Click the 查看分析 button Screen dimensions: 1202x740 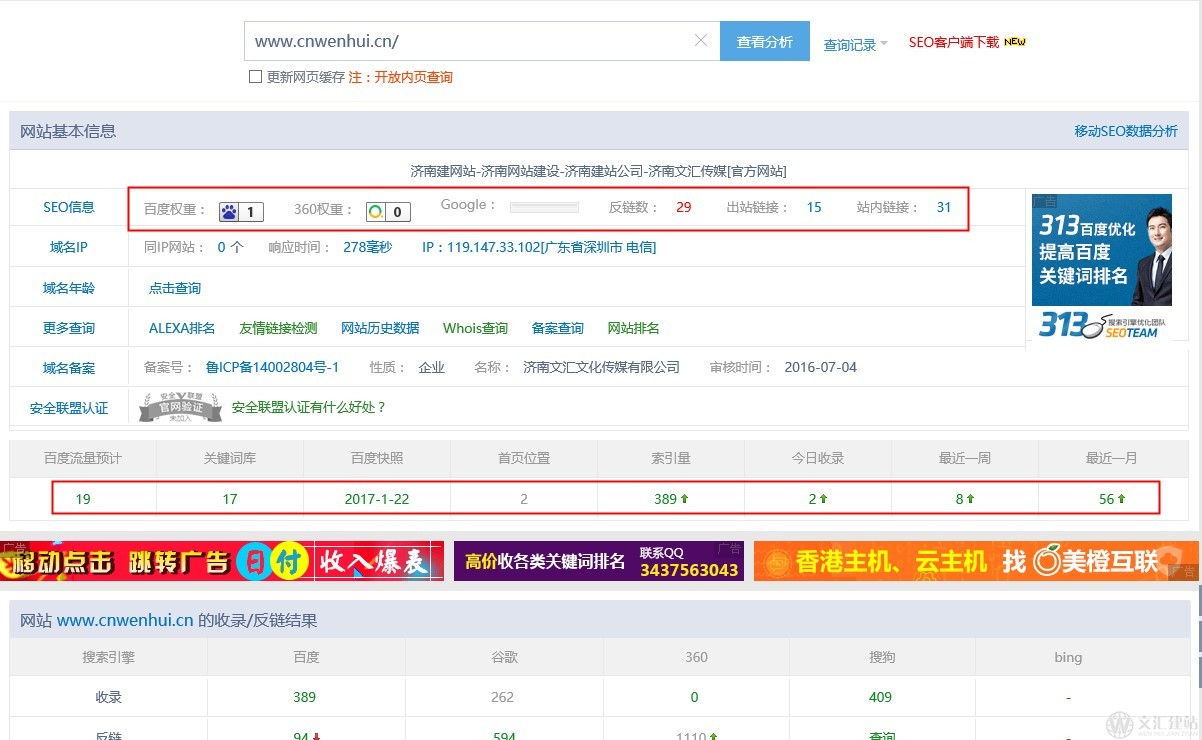[x=765, y=41]
